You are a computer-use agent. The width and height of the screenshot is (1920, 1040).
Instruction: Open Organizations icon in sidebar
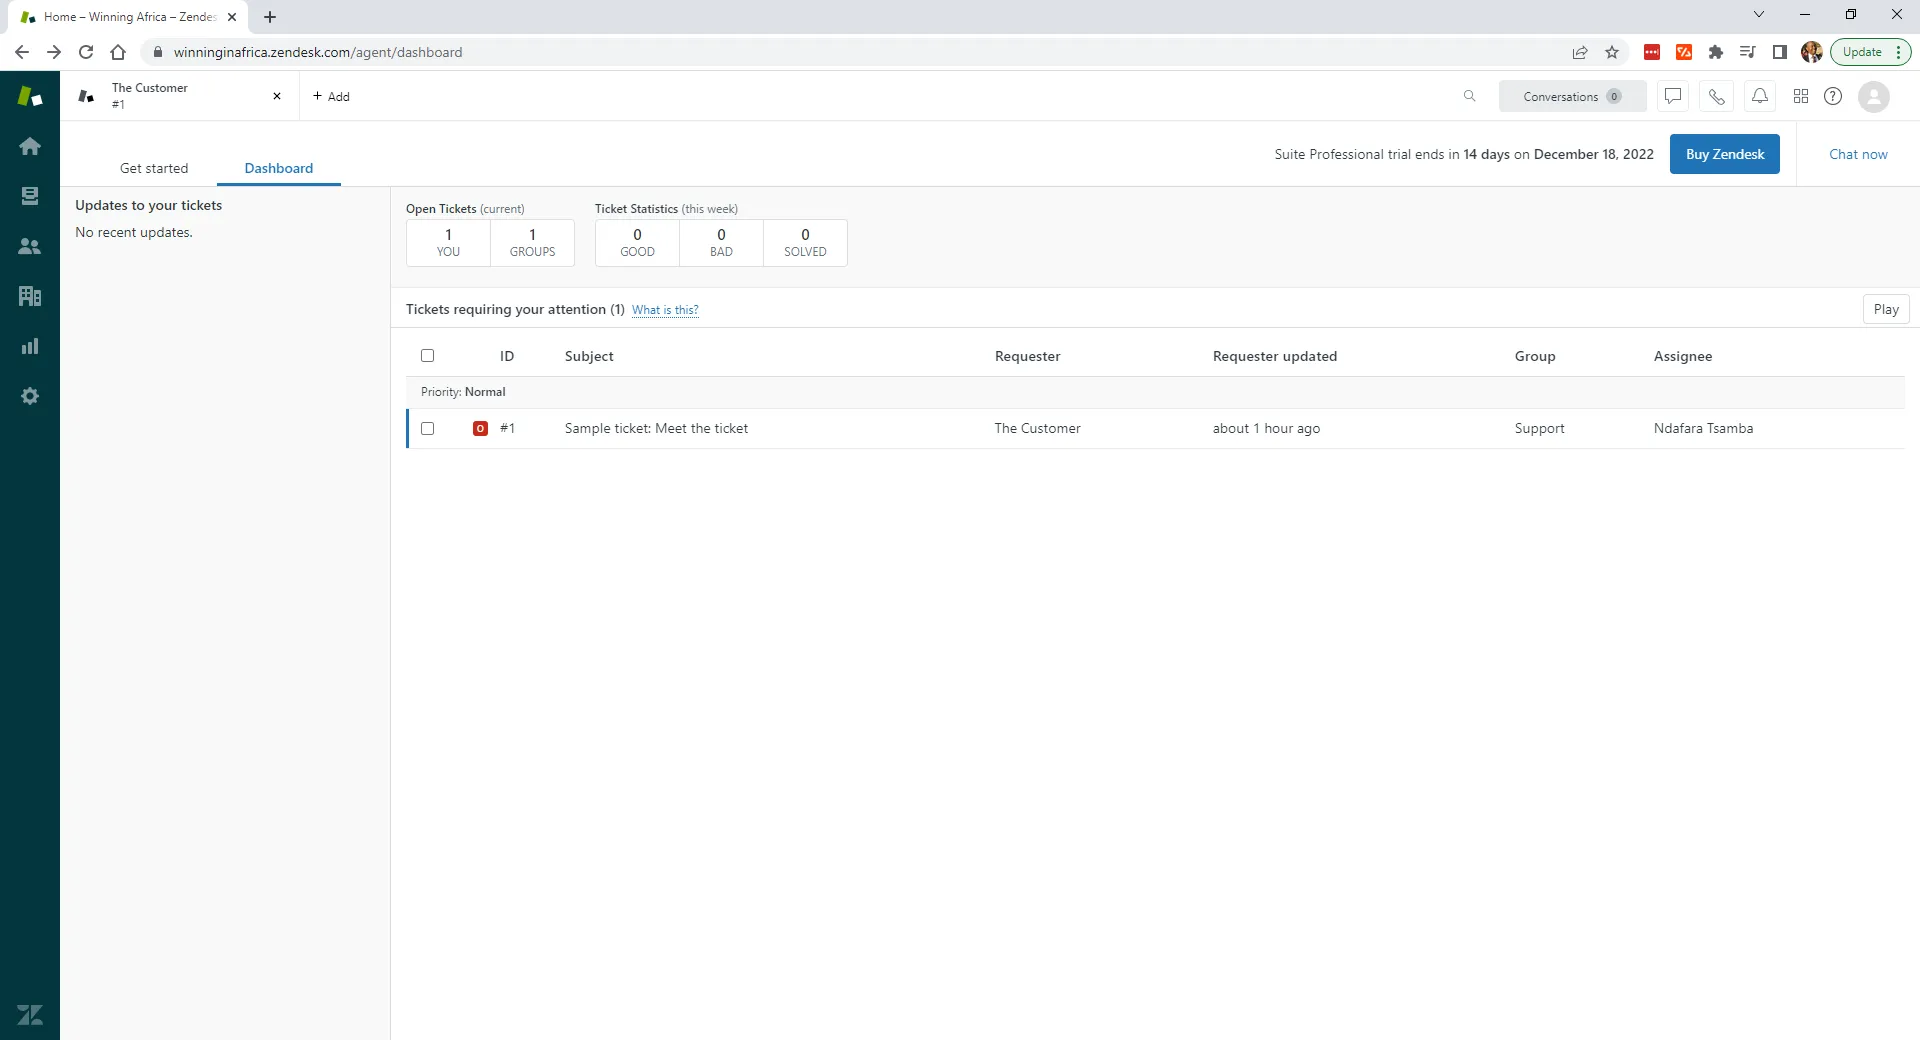coord(30,296)
